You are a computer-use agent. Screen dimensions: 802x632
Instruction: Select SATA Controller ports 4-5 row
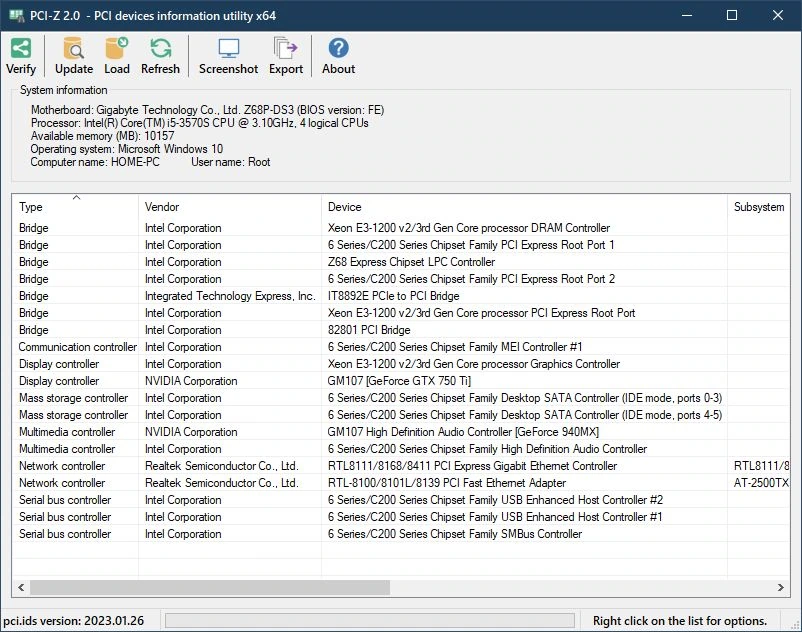401,415
